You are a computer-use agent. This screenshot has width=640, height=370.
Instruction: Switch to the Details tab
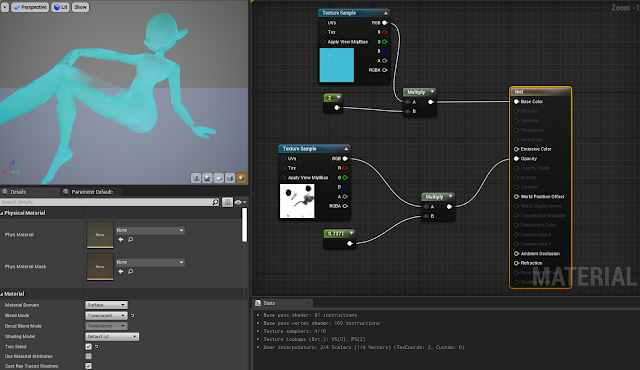coord(18,192)
